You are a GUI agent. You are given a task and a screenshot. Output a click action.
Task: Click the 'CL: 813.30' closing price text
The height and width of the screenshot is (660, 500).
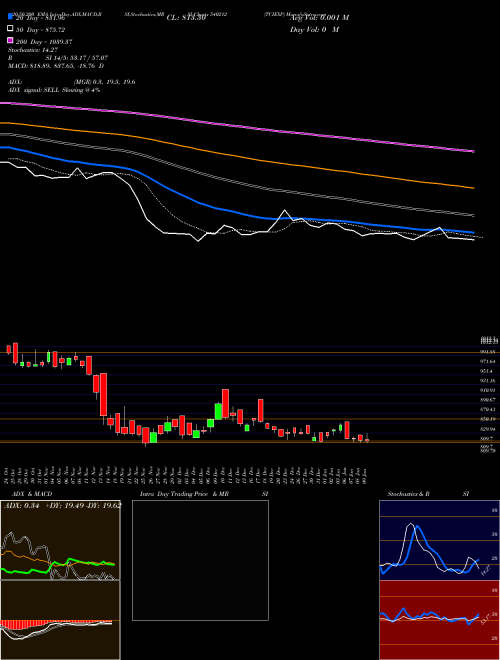pyautogui.click(x=186, y=18)
